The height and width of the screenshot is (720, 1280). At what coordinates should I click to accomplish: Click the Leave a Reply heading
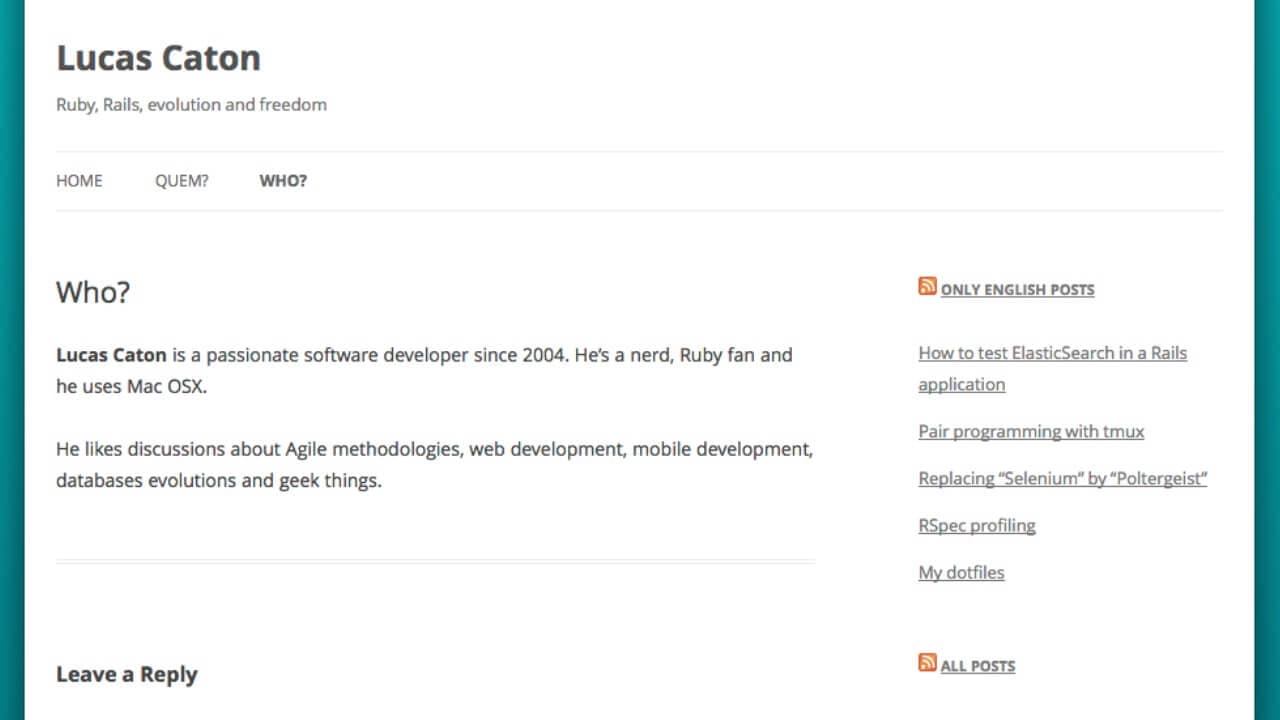[126, 675]
